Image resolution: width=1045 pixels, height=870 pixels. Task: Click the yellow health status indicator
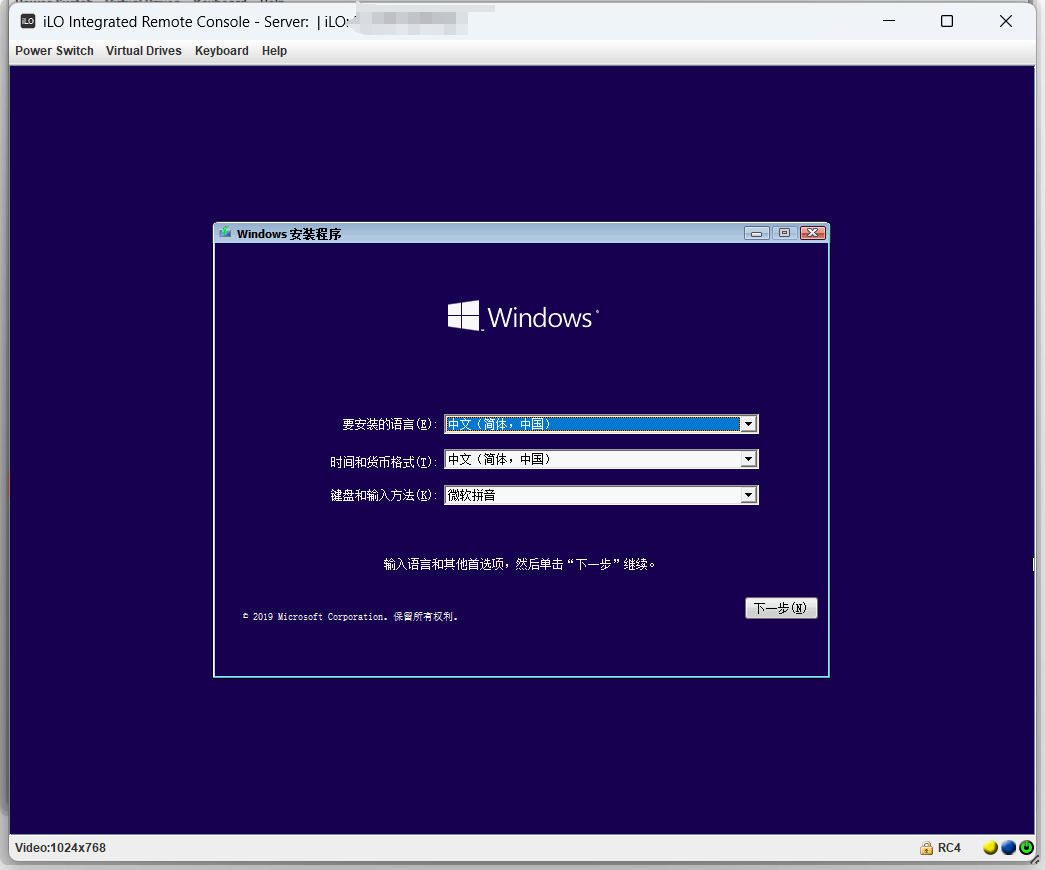pos(990,848)
